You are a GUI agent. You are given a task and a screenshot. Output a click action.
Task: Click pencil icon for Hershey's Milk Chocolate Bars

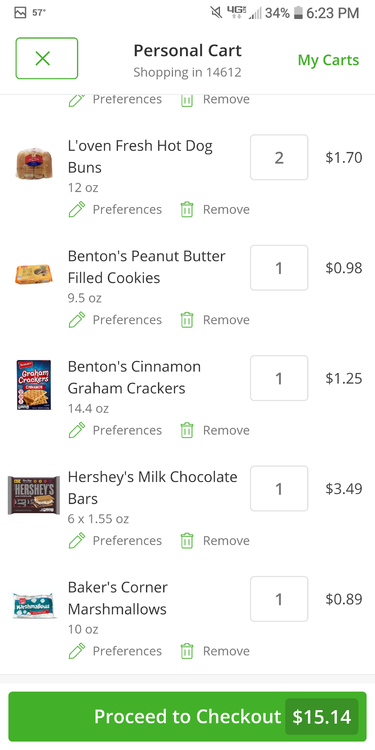pyautogui.click(x=77, y=540)
